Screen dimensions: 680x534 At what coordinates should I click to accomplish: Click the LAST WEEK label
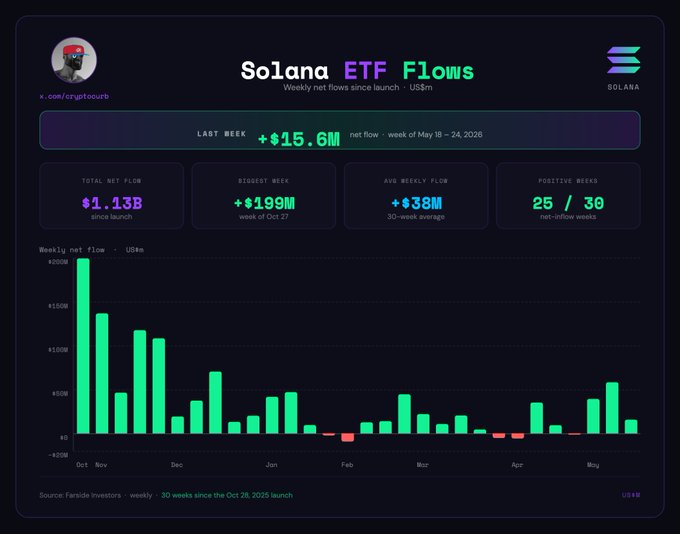click(222, 134)
